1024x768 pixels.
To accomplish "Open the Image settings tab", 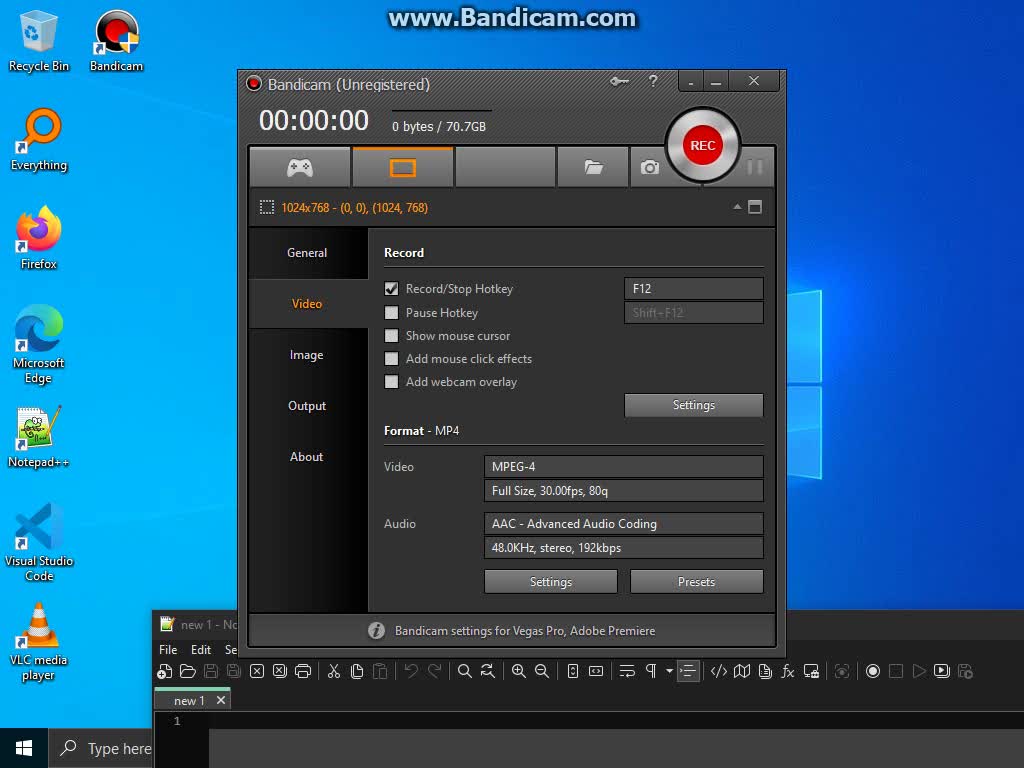I will (x=307, y=355).
